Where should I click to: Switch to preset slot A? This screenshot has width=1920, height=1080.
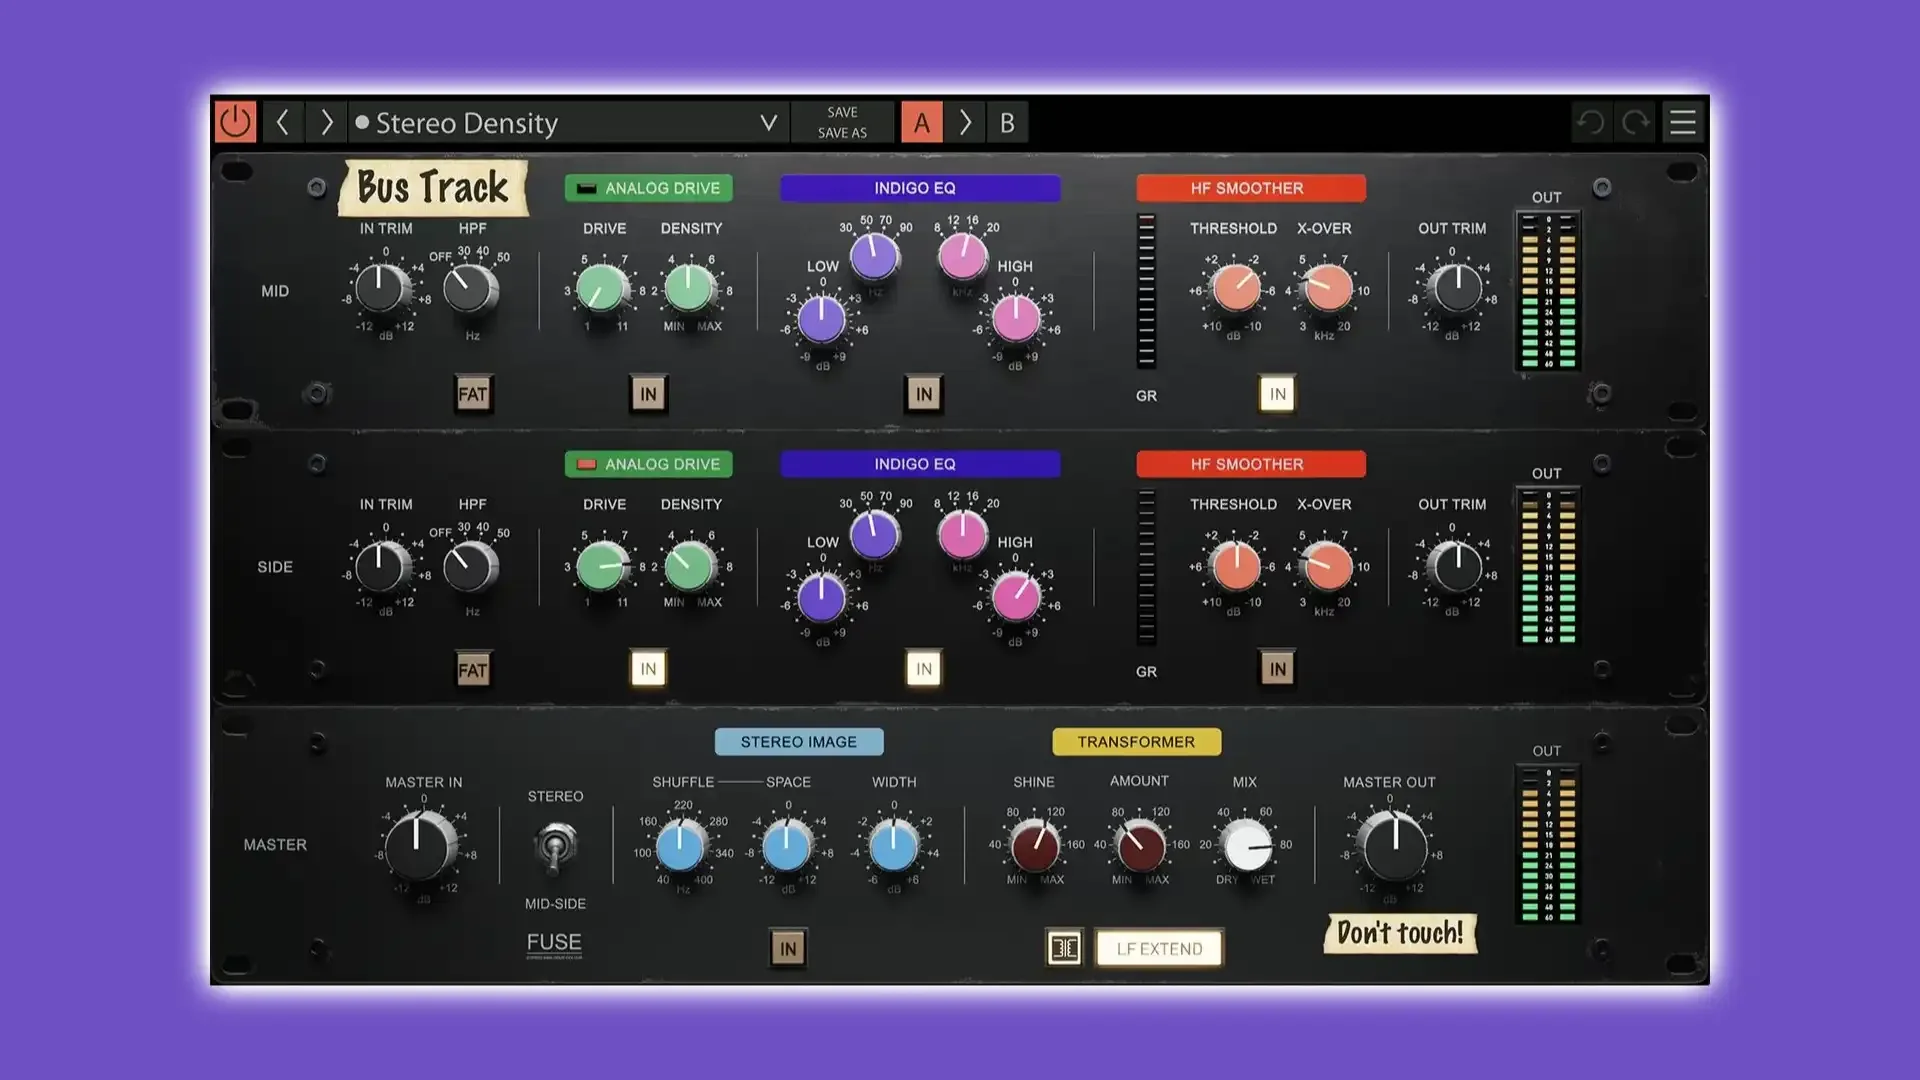pos(920,122)
